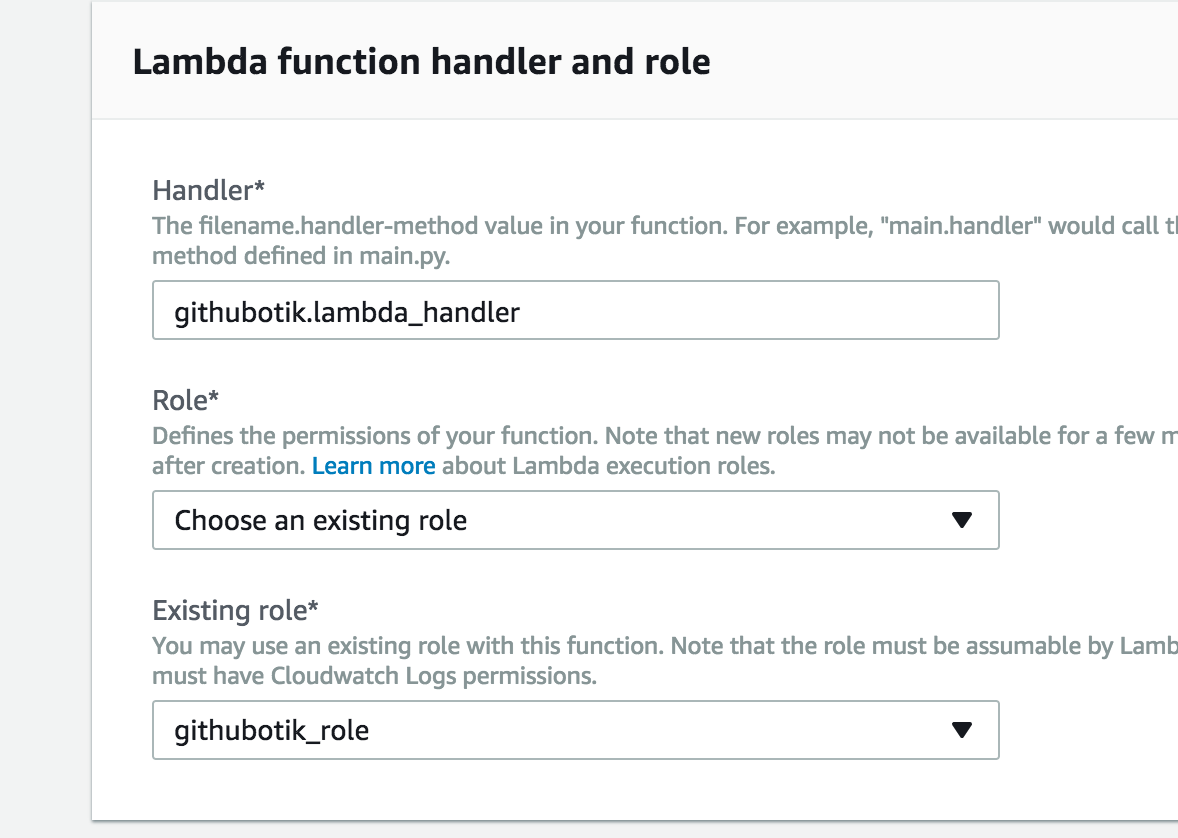Screen dimensions: 1178x838
Task: Click the 'Existing role*' field label
Action: (235, 610)
